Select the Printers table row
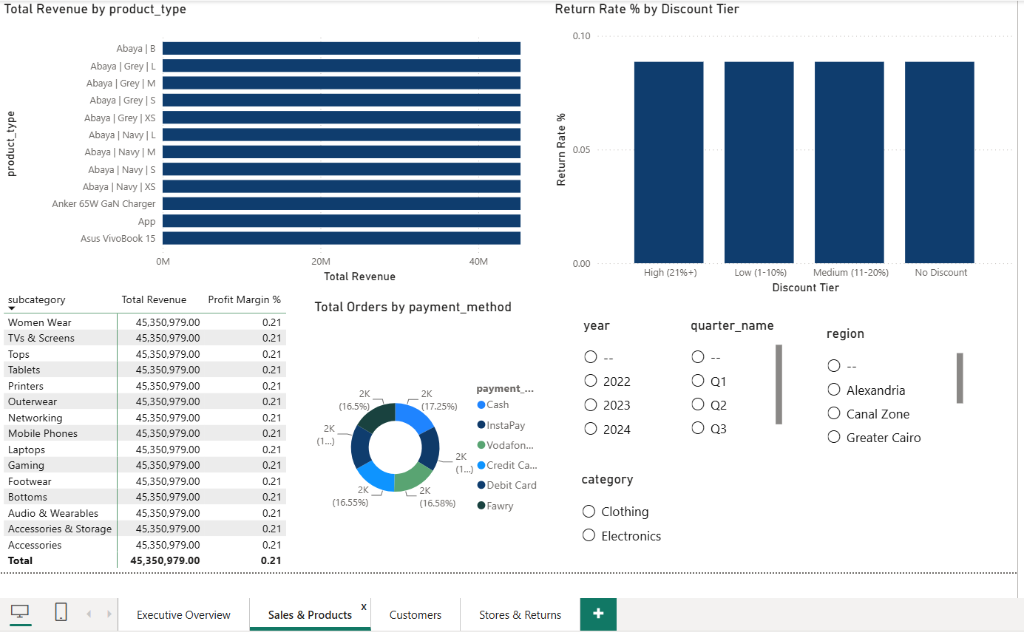This screenshot has width=1024, height=632. tap(145, 386)
